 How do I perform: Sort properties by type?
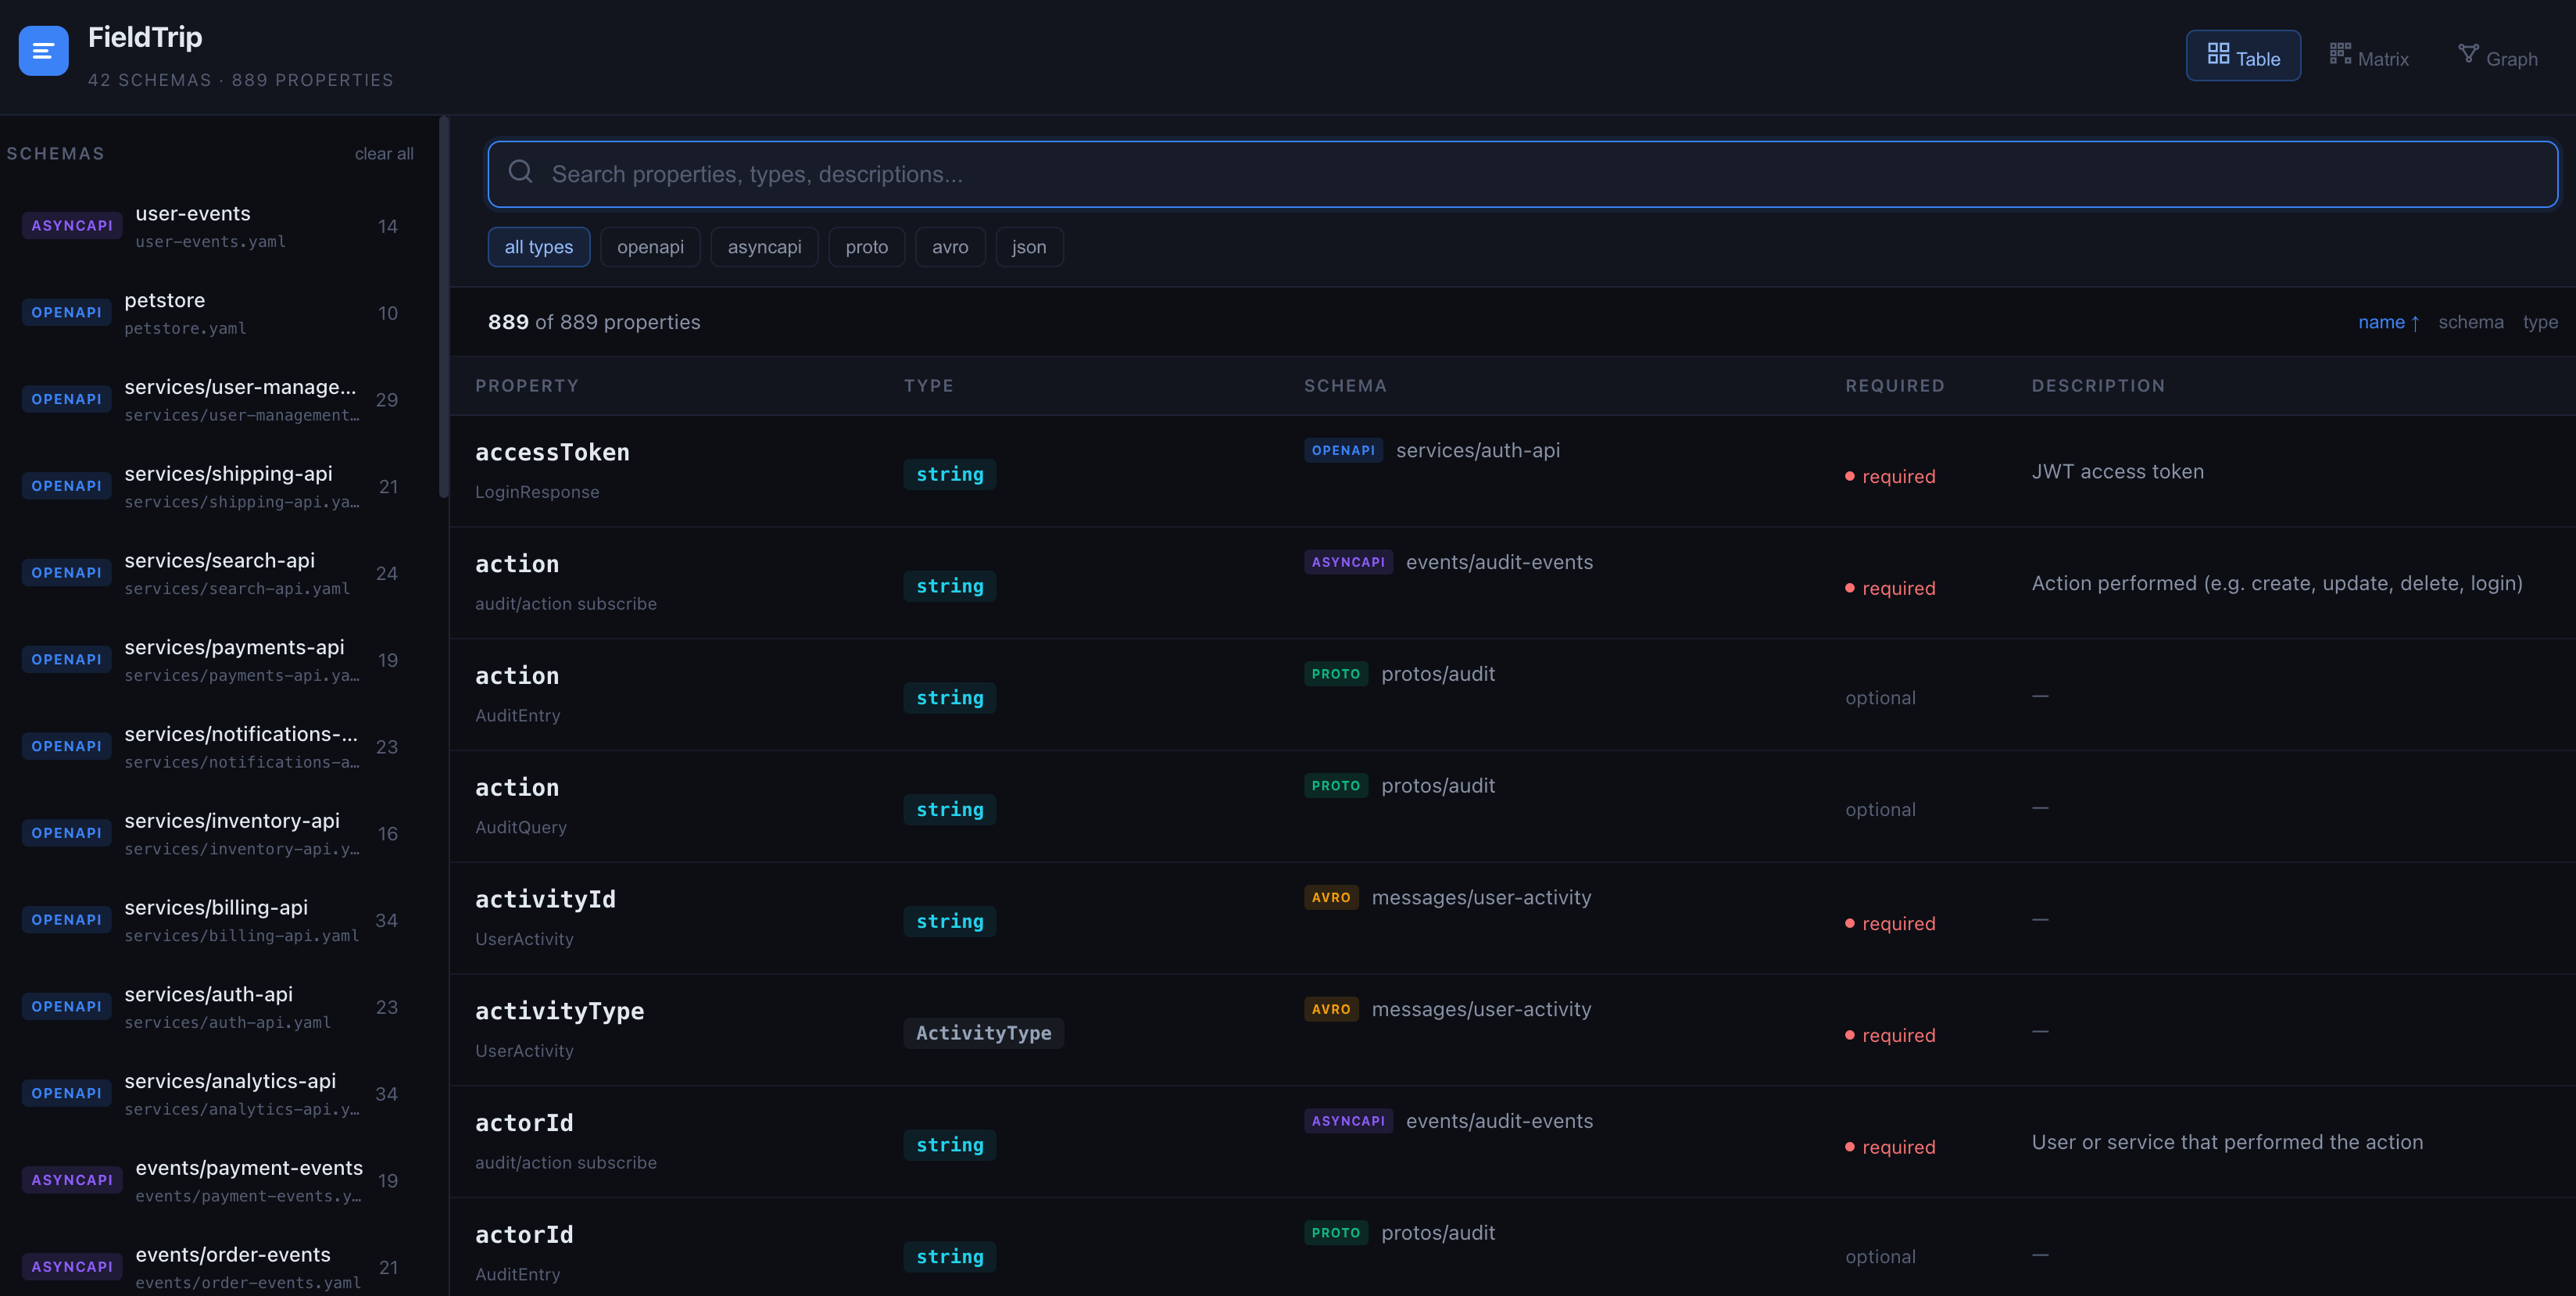2539,322
